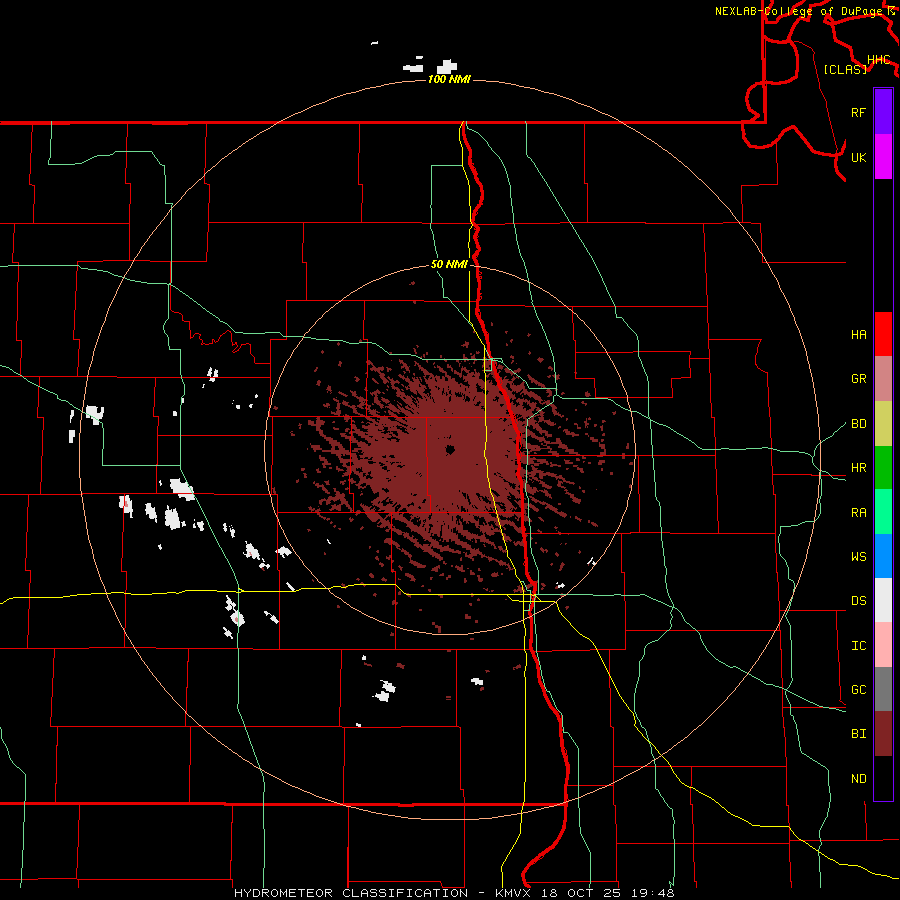Click the WS legend label

click(858, 557)
